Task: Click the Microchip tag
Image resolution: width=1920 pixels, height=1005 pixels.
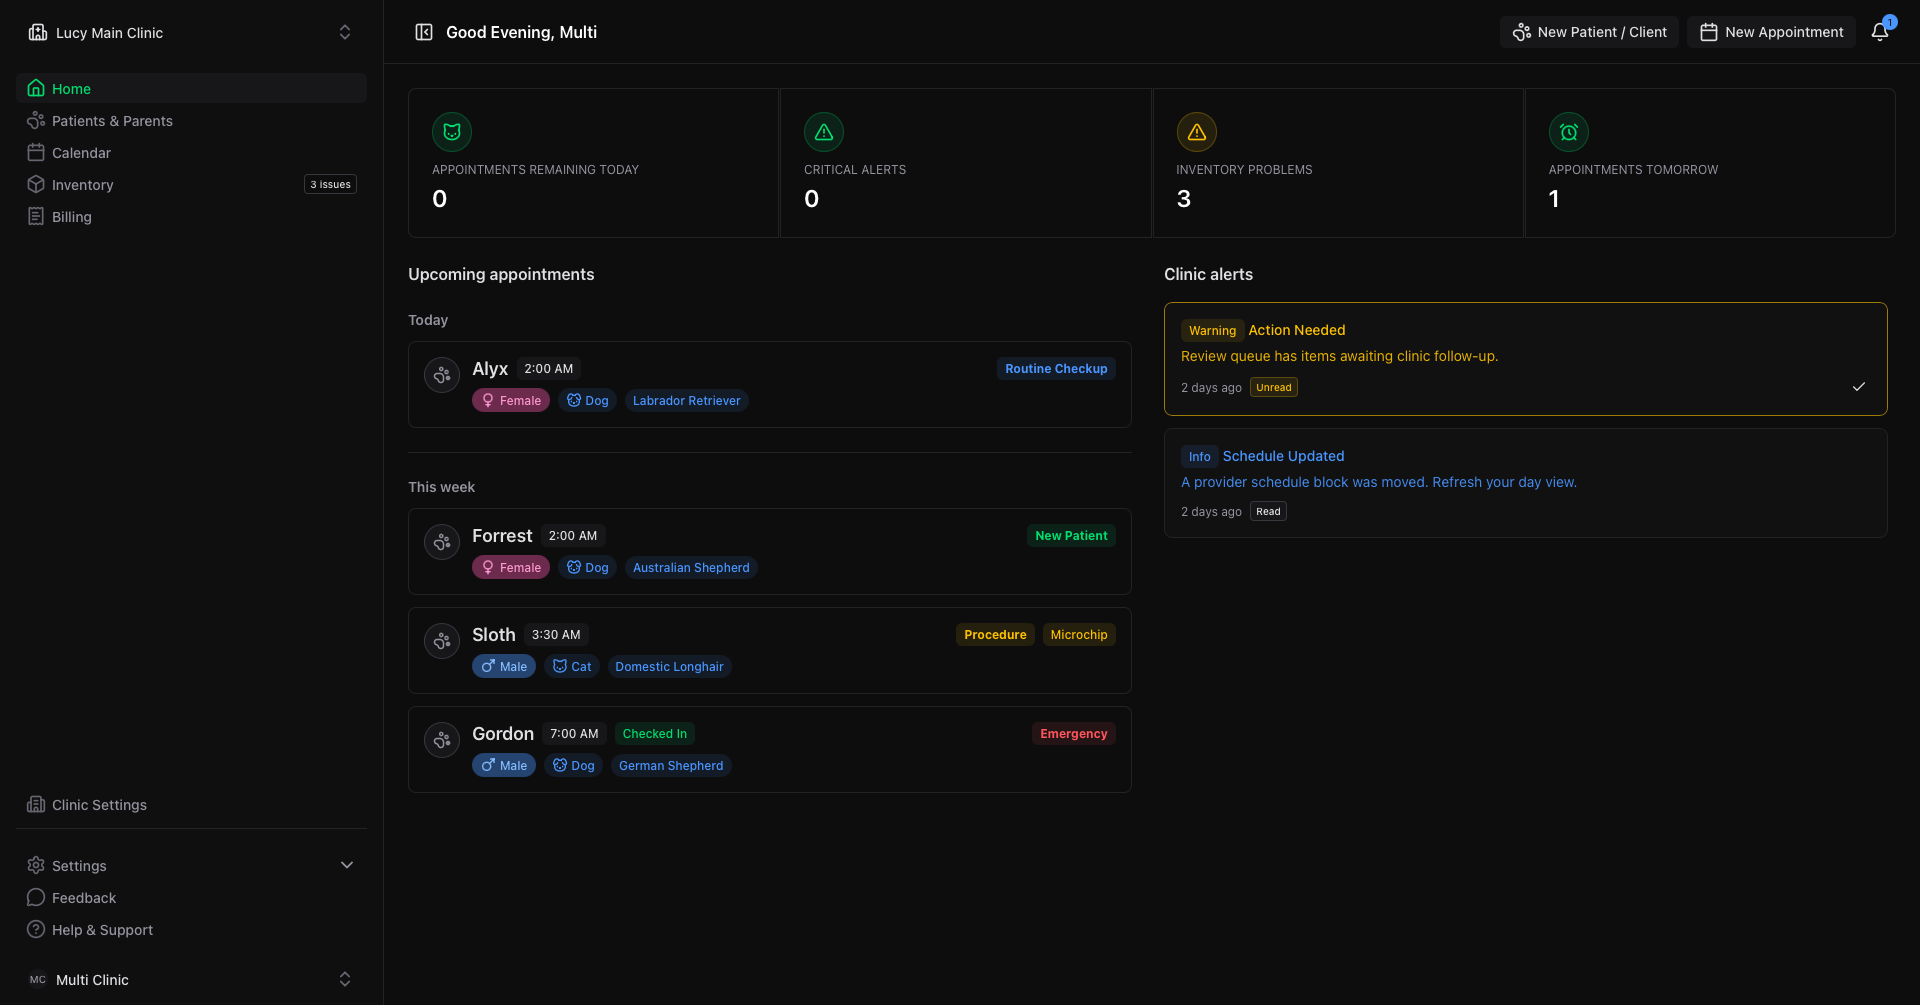Action: [x=1079, y=634]
